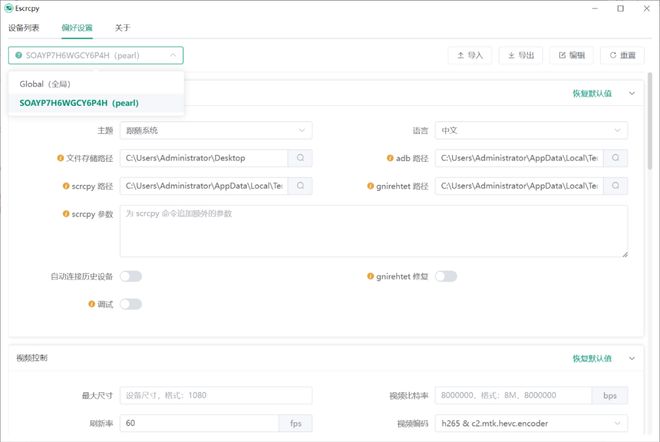Browse for 文件存储路径 with search icon
The width and height of the screenshot is (660, 442).
click(x=300, y=158)
